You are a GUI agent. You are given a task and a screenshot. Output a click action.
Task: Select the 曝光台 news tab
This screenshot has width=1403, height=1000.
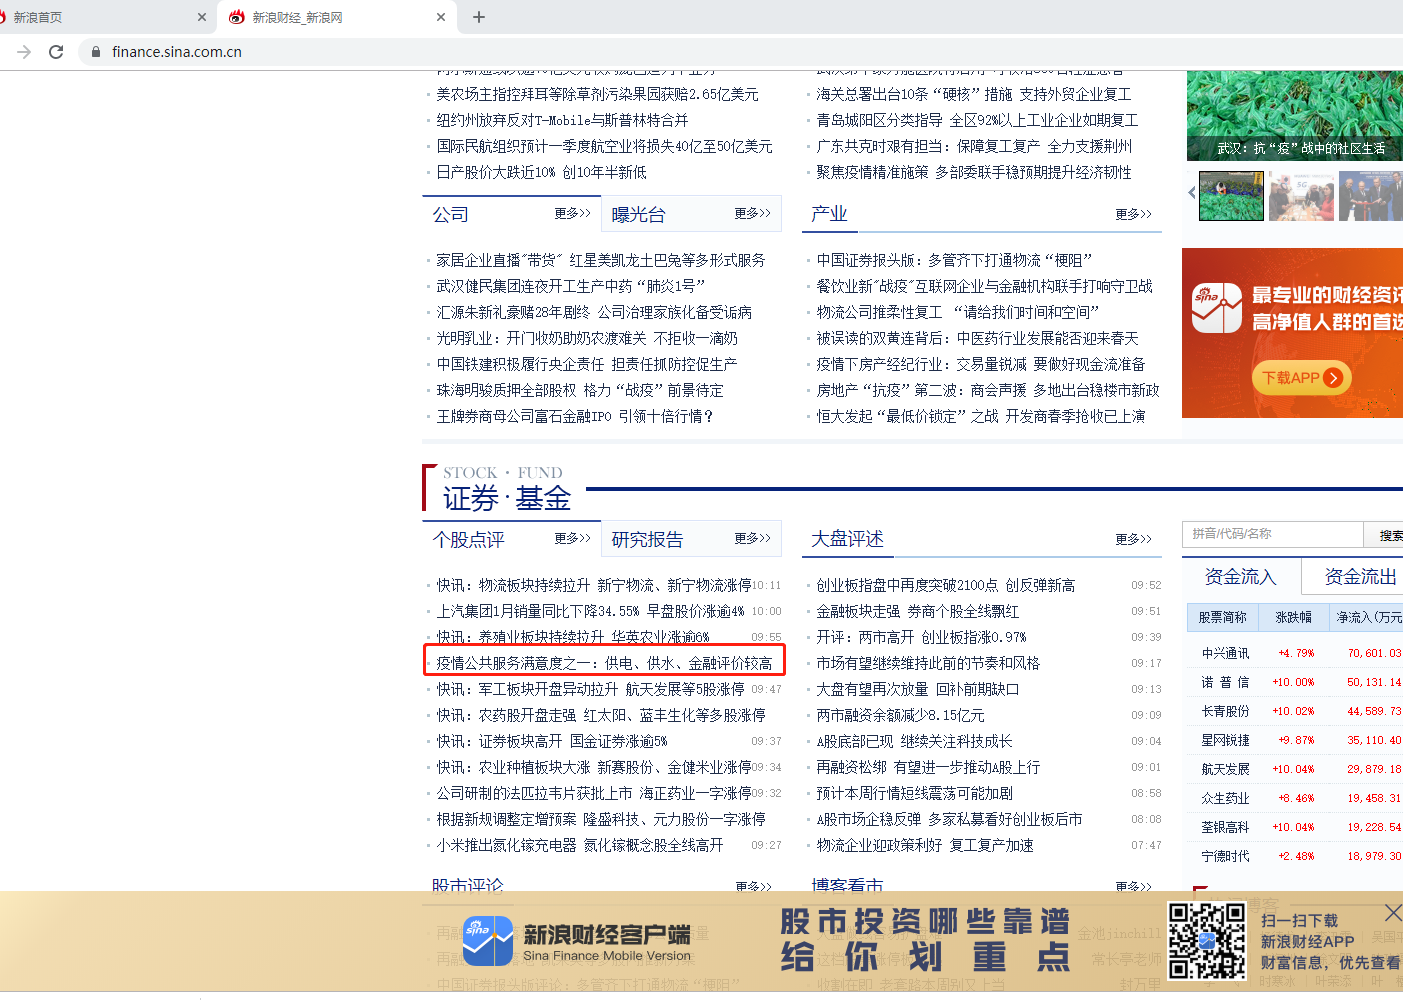click(638, 215)
